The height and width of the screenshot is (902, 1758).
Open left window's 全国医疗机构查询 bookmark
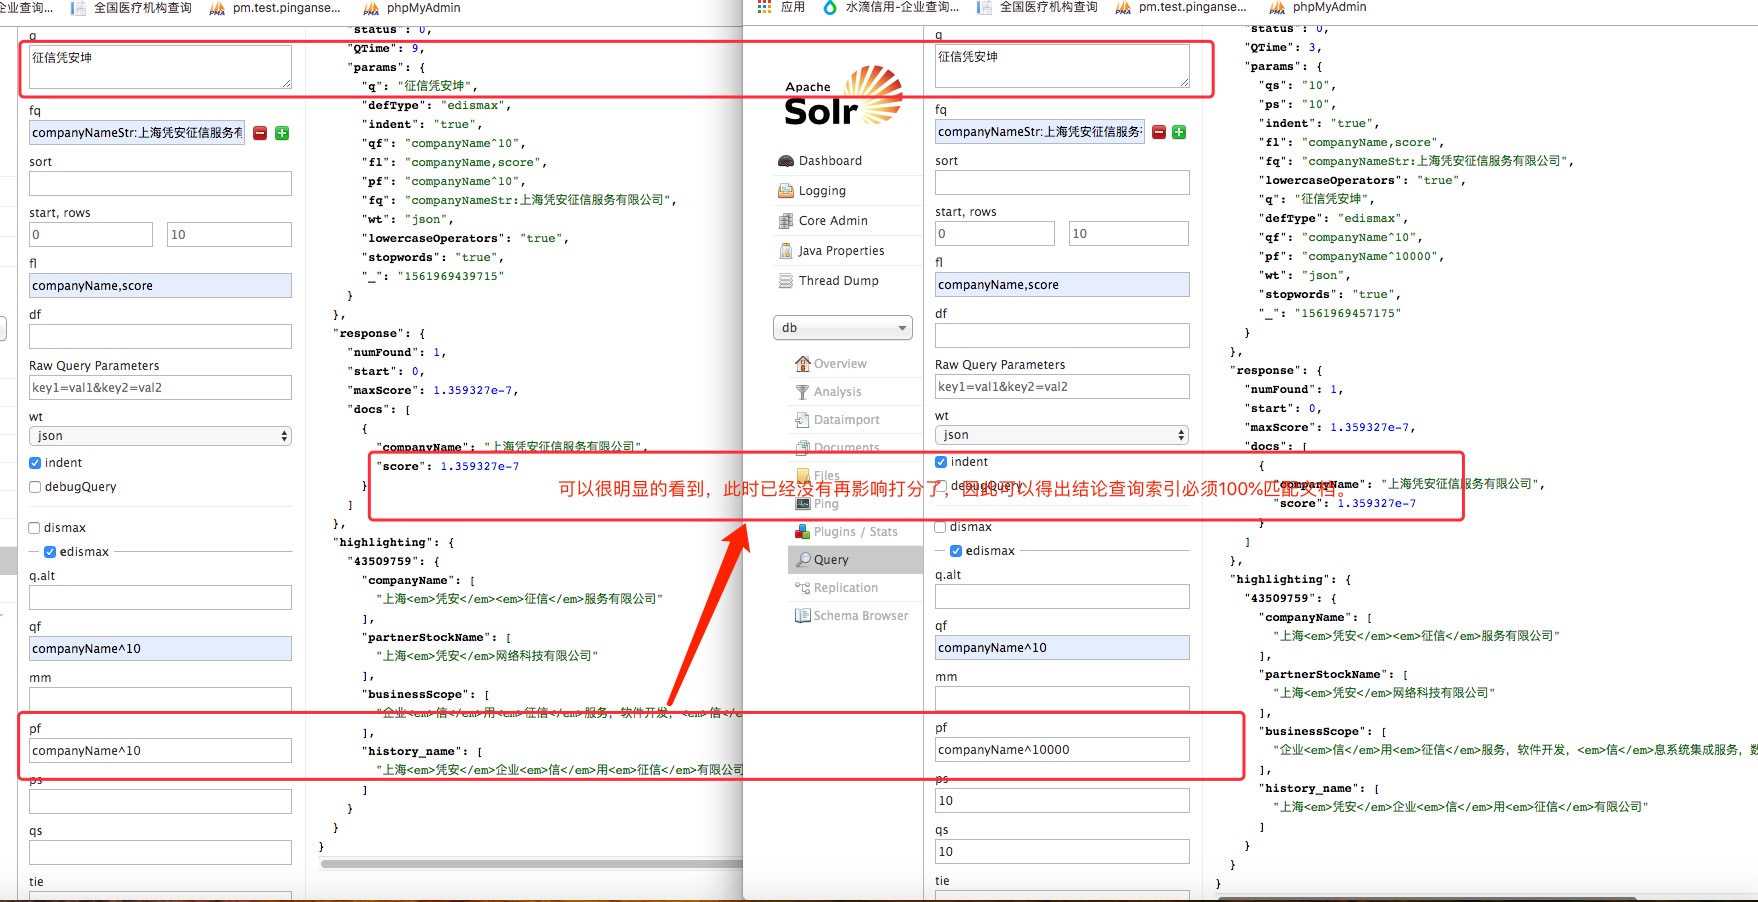click(x=132, y=8)
